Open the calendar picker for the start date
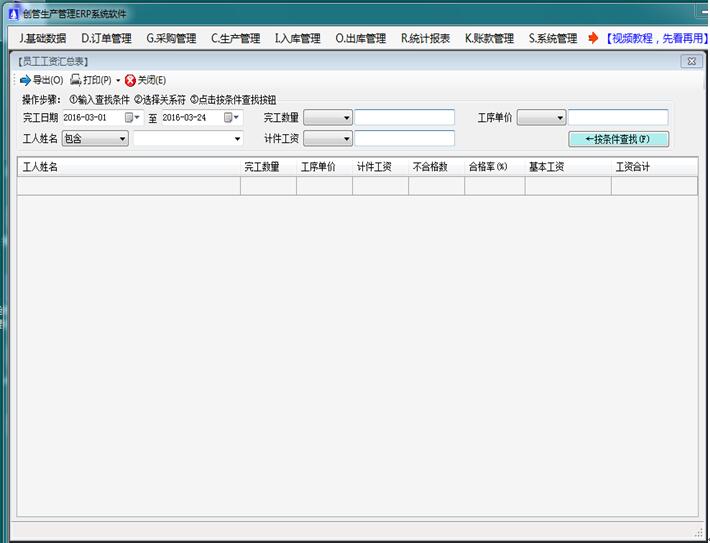The width and height of the screenshot is (710, 543). coord(129,118)
